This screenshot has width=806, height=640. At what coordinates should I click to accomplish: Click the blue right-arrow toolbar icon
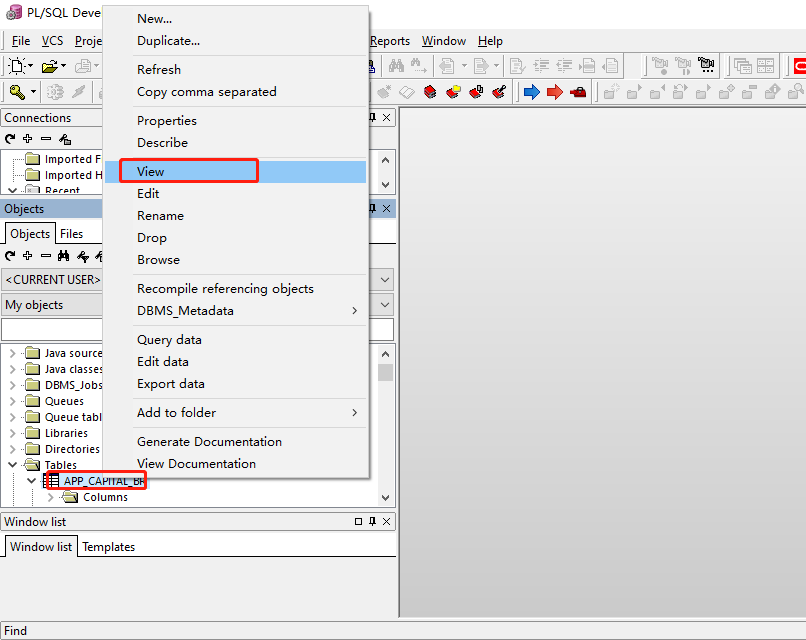point(532,92)
